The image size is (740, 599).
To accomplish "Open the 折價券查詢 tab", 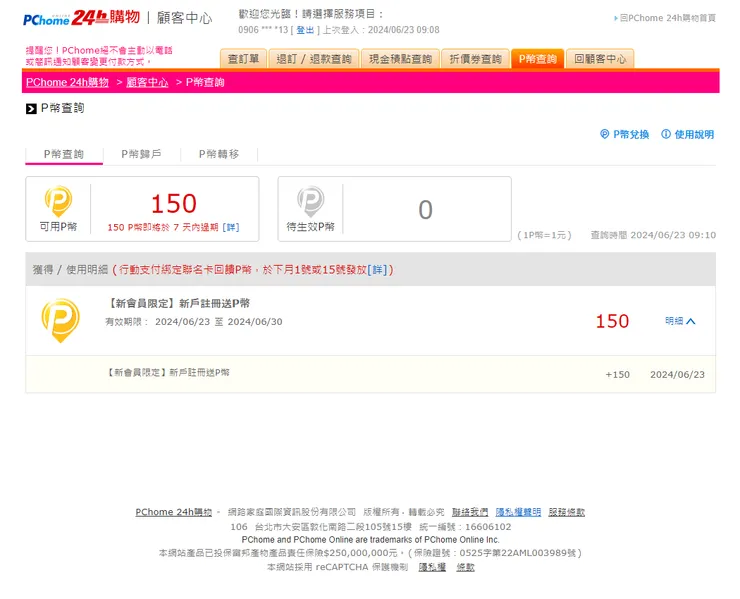I will click(475, 59).
